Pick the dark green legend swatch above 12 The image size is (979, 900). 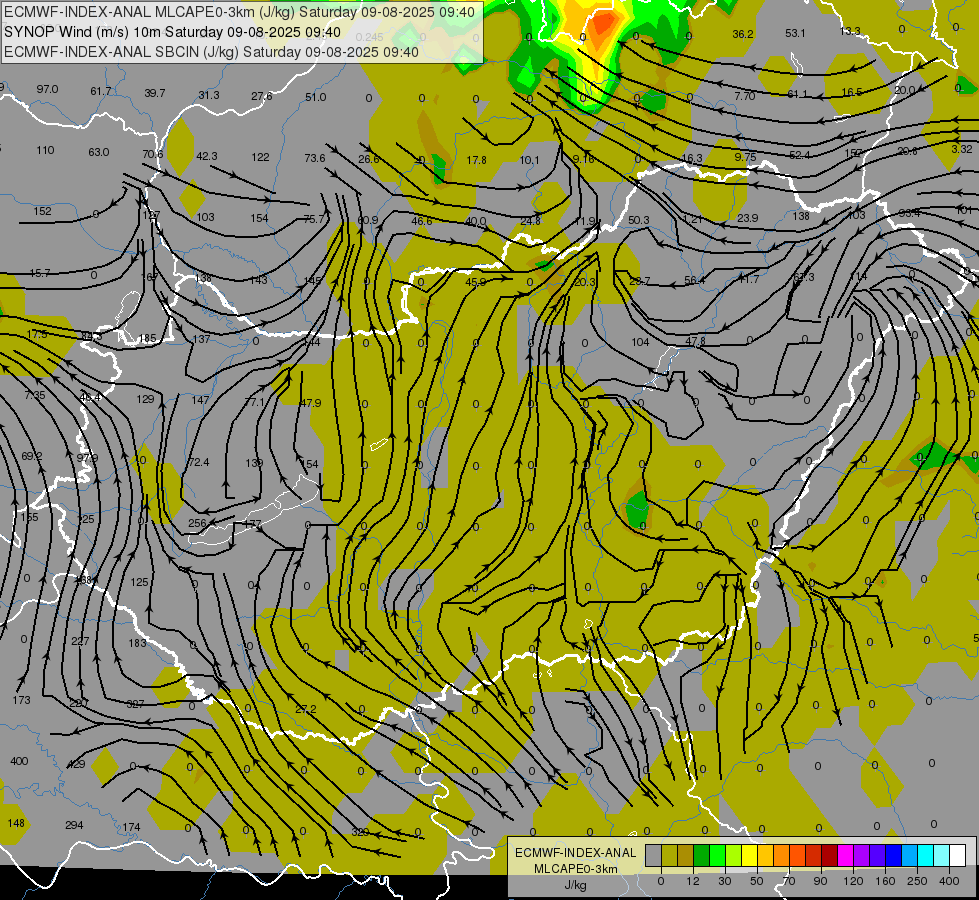coord(702,855)
